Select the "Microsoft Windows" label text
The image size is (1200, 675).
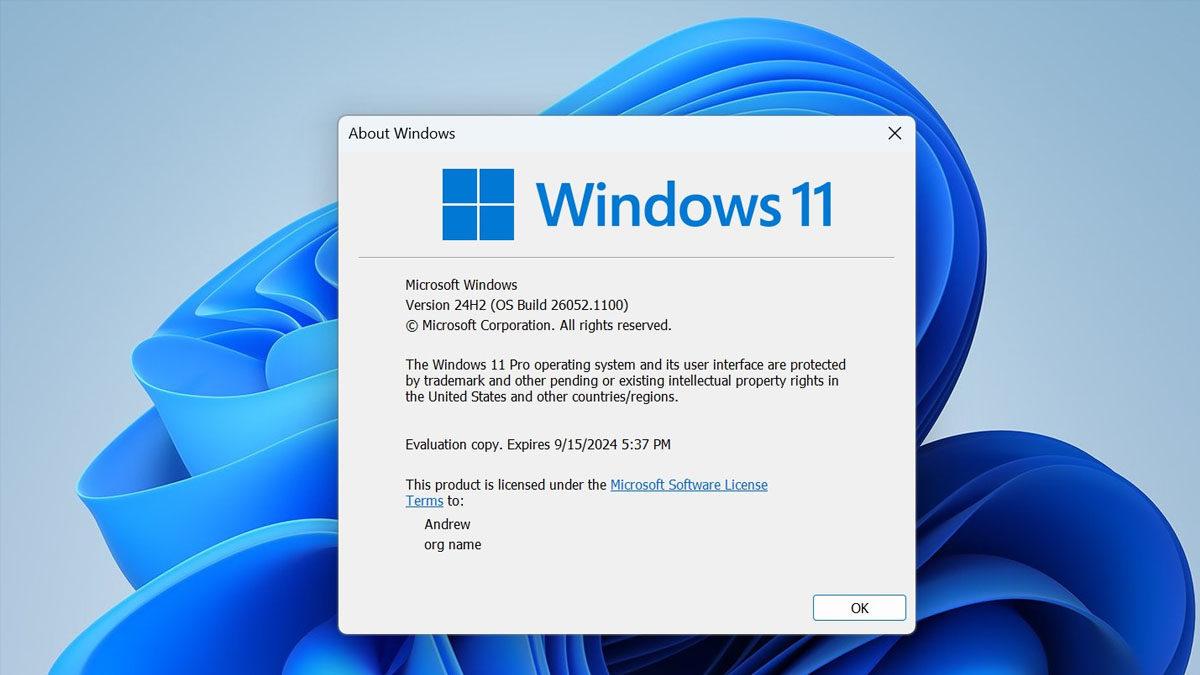(461, 284)
